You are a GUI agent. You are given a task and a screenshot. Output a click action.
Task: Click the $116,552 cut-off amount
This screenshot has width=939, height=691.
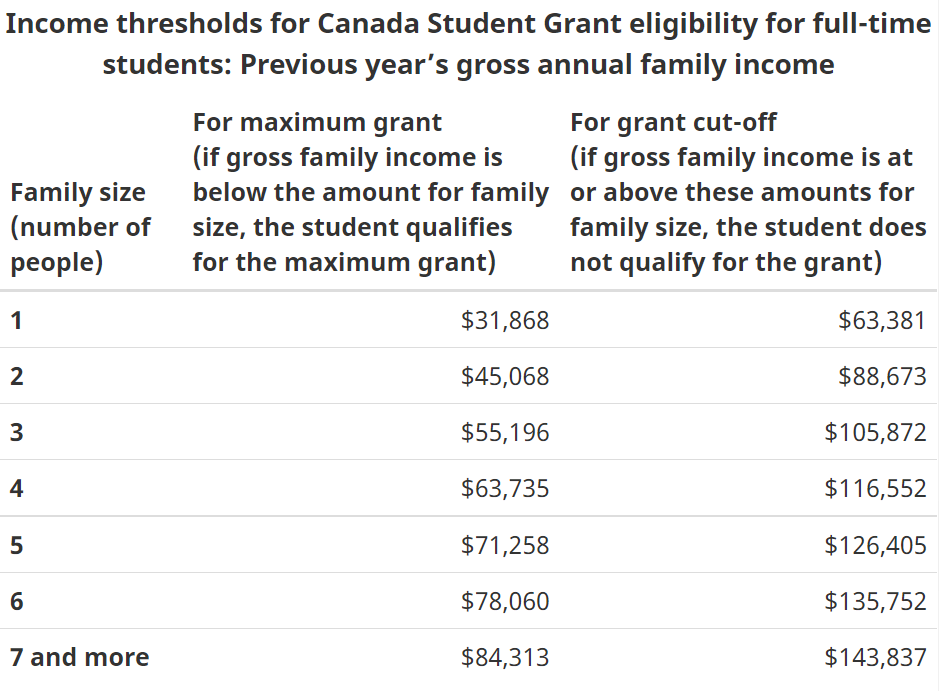click(875, 489)
